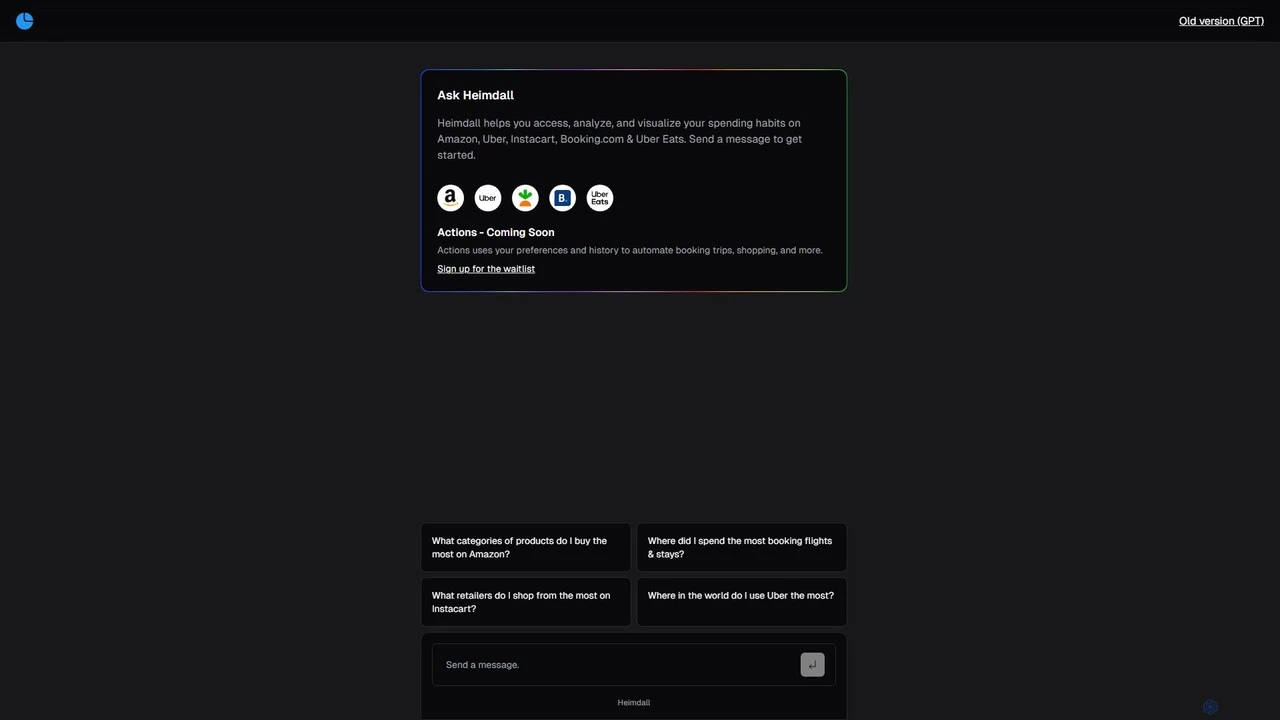This screenshot has height=720, width=1280.
Task: Open the Sign up for the waitlist link
Action: point(486,269)
